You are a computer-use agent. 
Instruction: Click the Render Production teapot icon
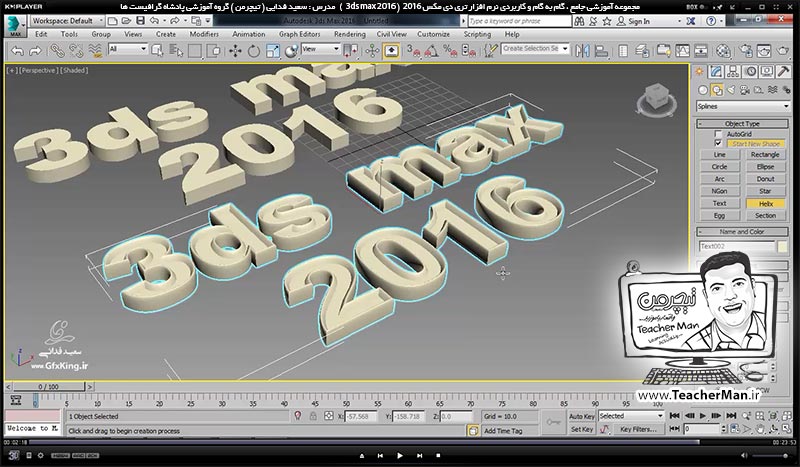tap(783, 51)
